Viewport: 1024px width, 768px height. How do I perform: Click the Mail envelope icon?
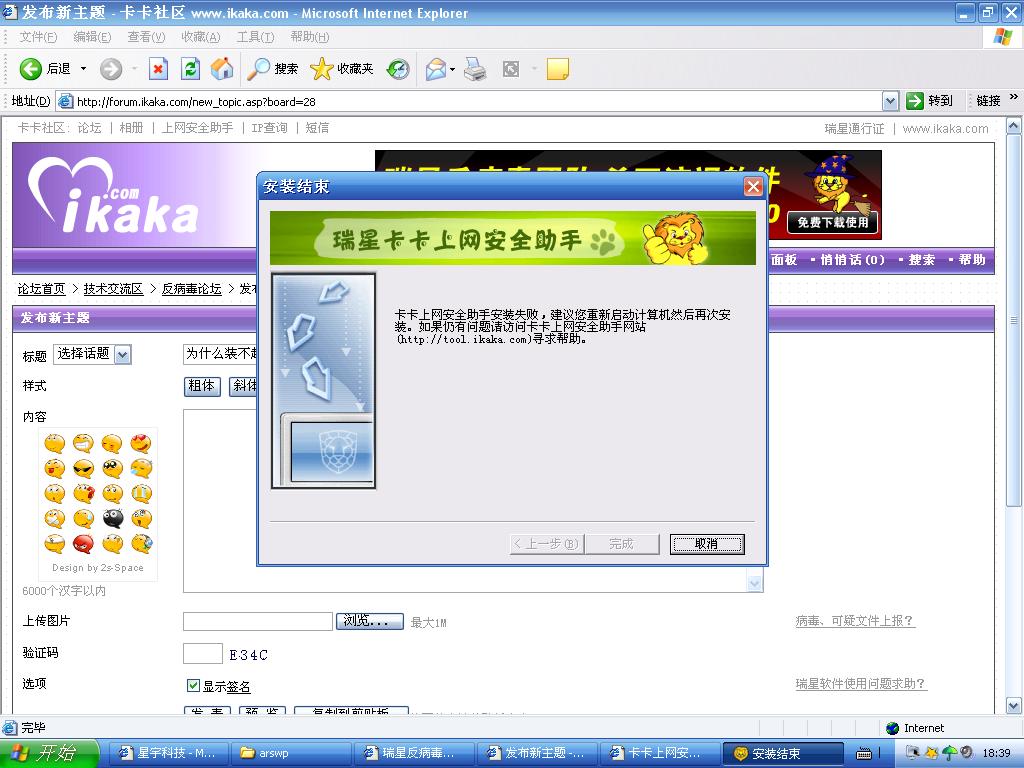tap(436, 69)
